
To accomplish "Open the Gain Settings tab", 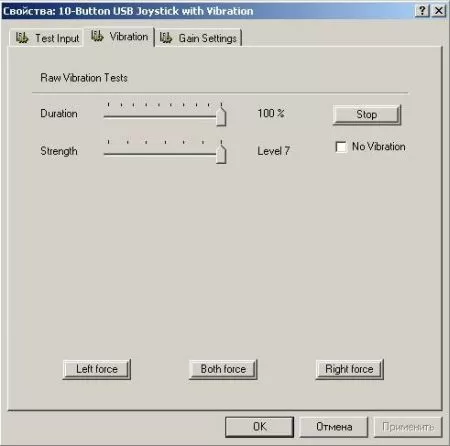I will [x=198, y=38].
